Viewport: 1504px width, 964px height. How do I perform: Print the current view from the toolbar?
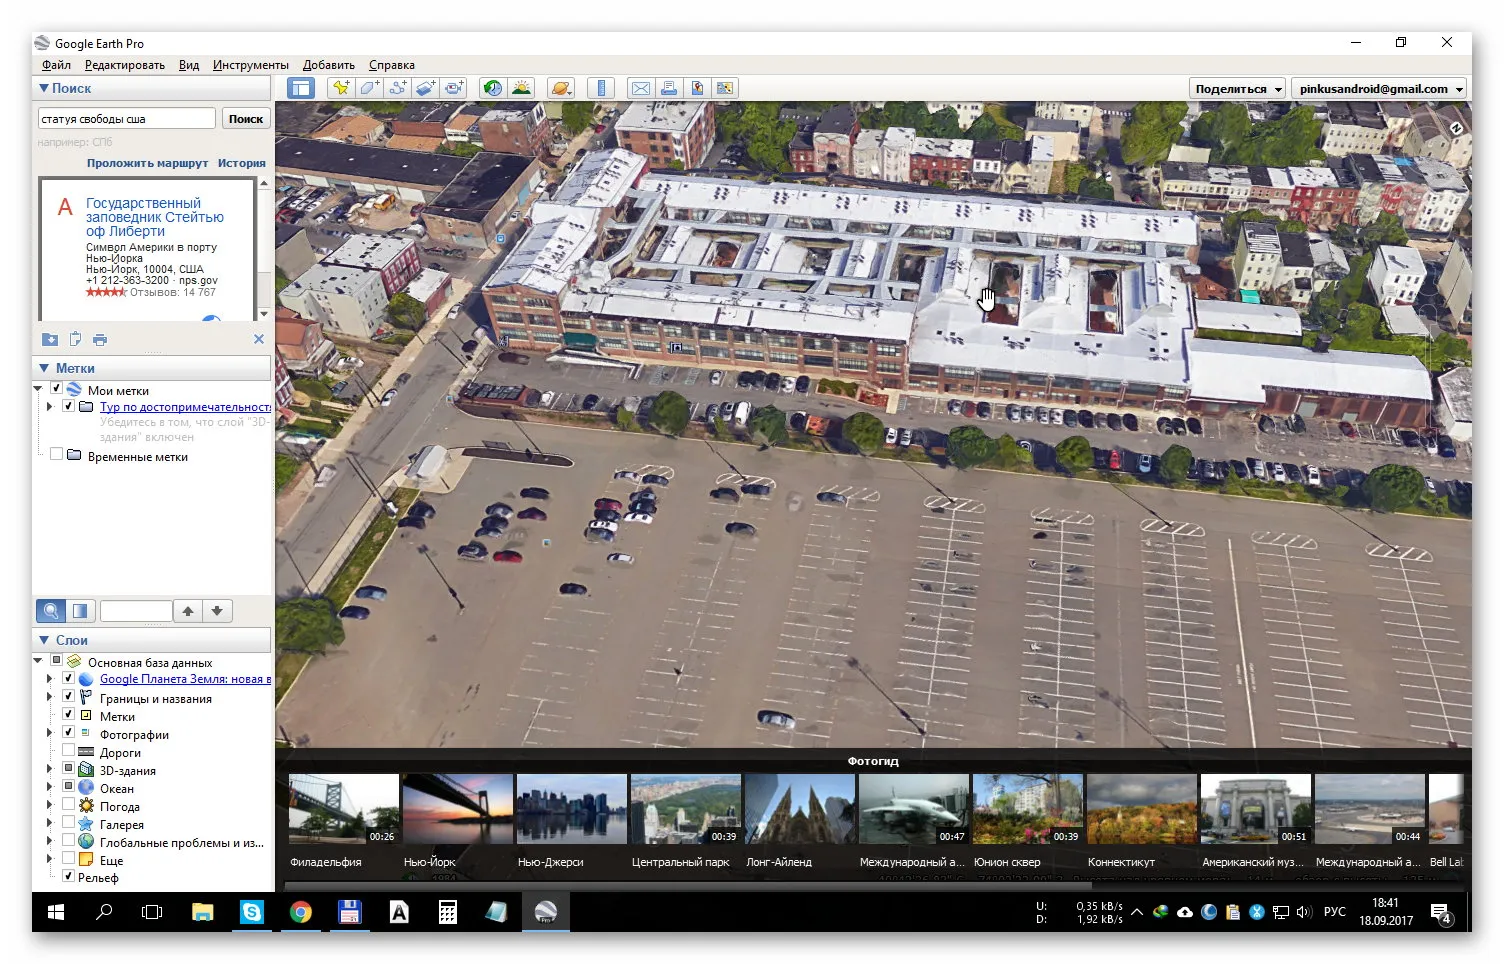coord(669,88)
